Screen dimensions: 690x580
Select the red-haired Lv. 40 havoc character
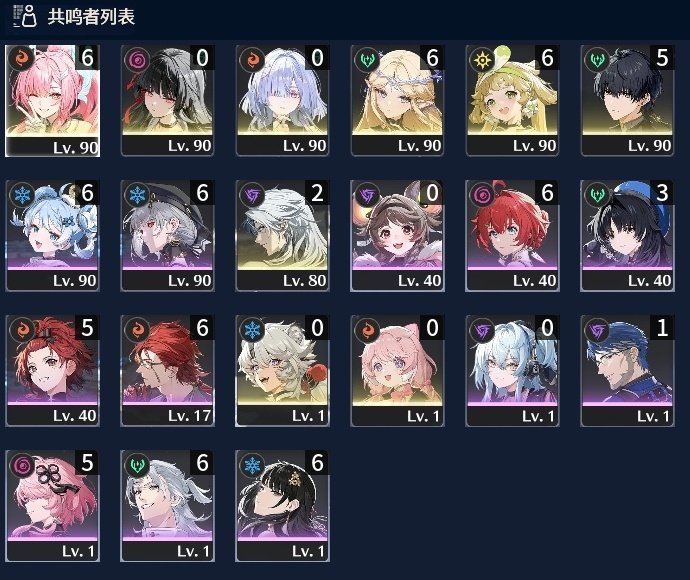512,235
